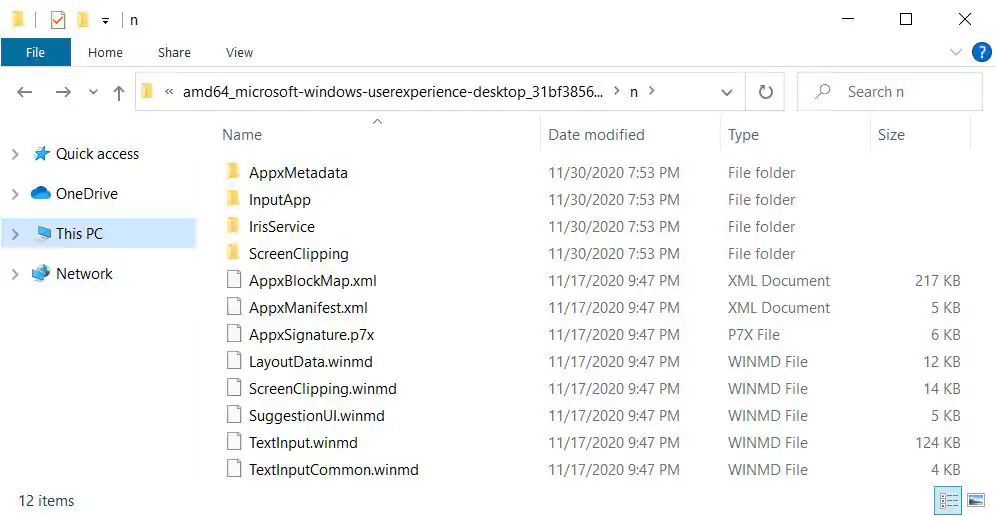Go forward with the Forward arrow
Viewport: 996px width, 516px height.
[63, 92]
